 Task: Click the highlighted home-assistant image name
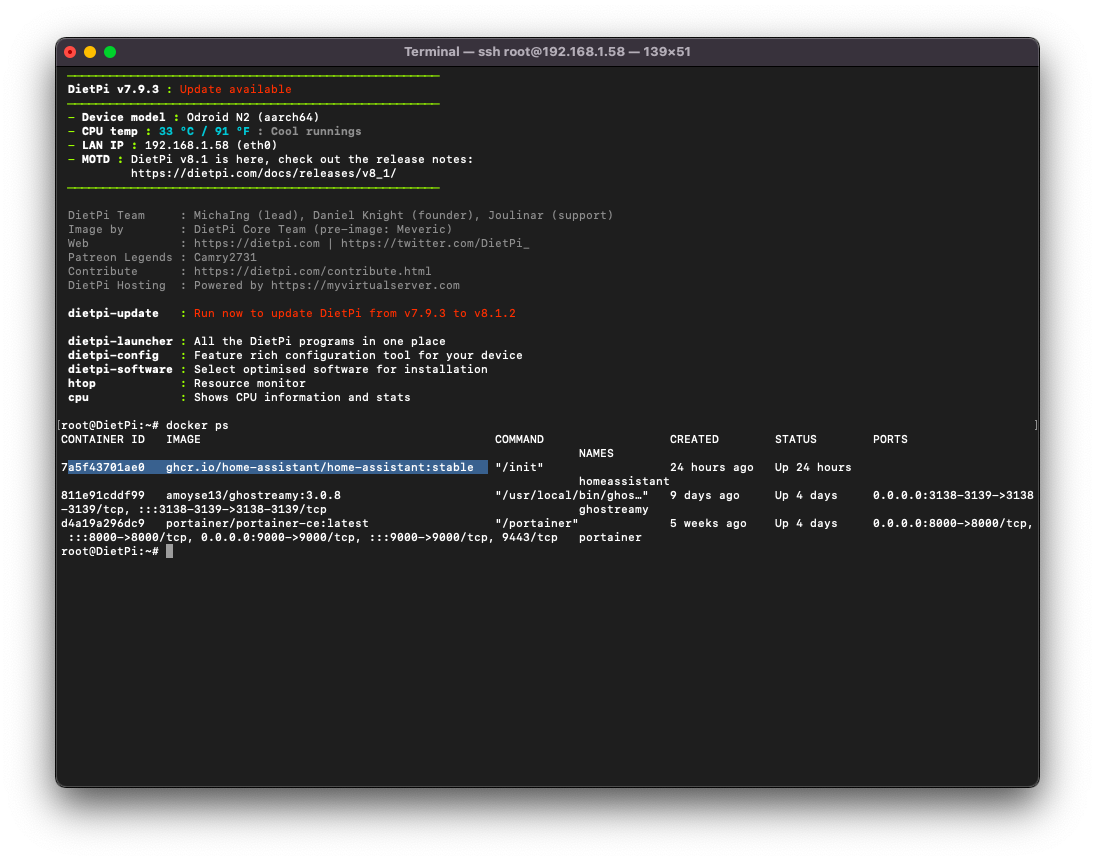319,467
